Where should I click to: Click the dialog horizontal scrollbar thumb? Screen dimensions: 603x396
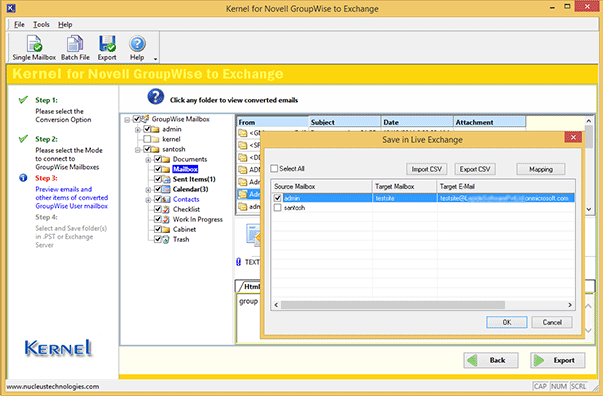393,305
